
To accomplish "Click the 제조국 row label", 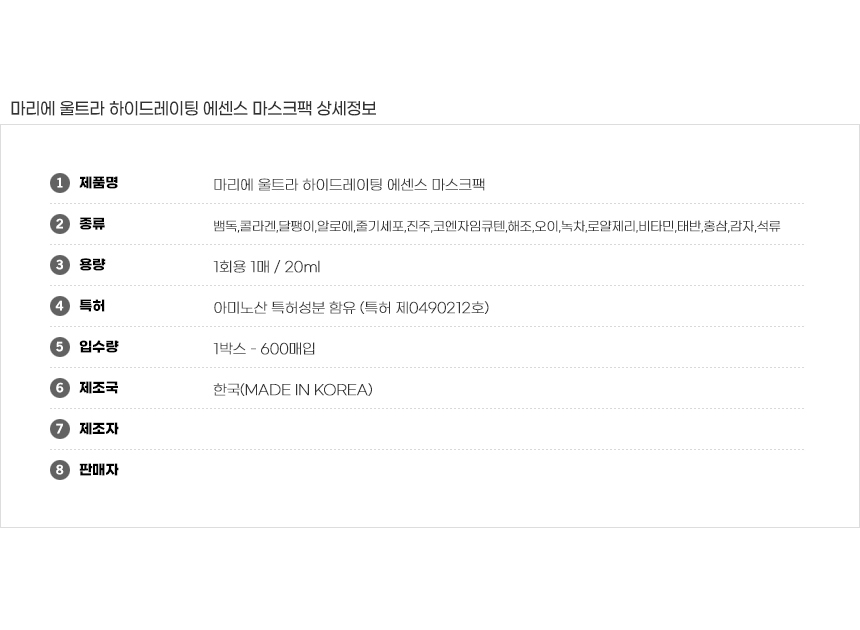I will [98, 388].
